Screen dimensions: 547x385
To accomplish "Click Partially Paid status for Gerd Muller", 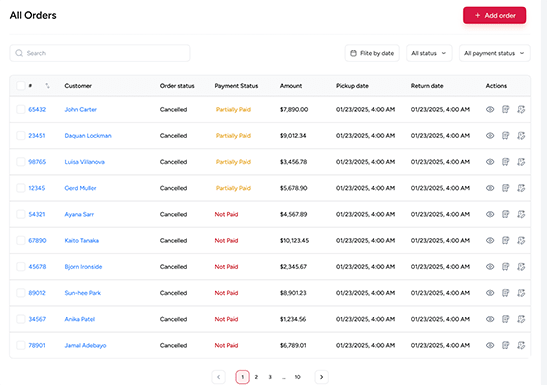I will (x=233, y=188).
